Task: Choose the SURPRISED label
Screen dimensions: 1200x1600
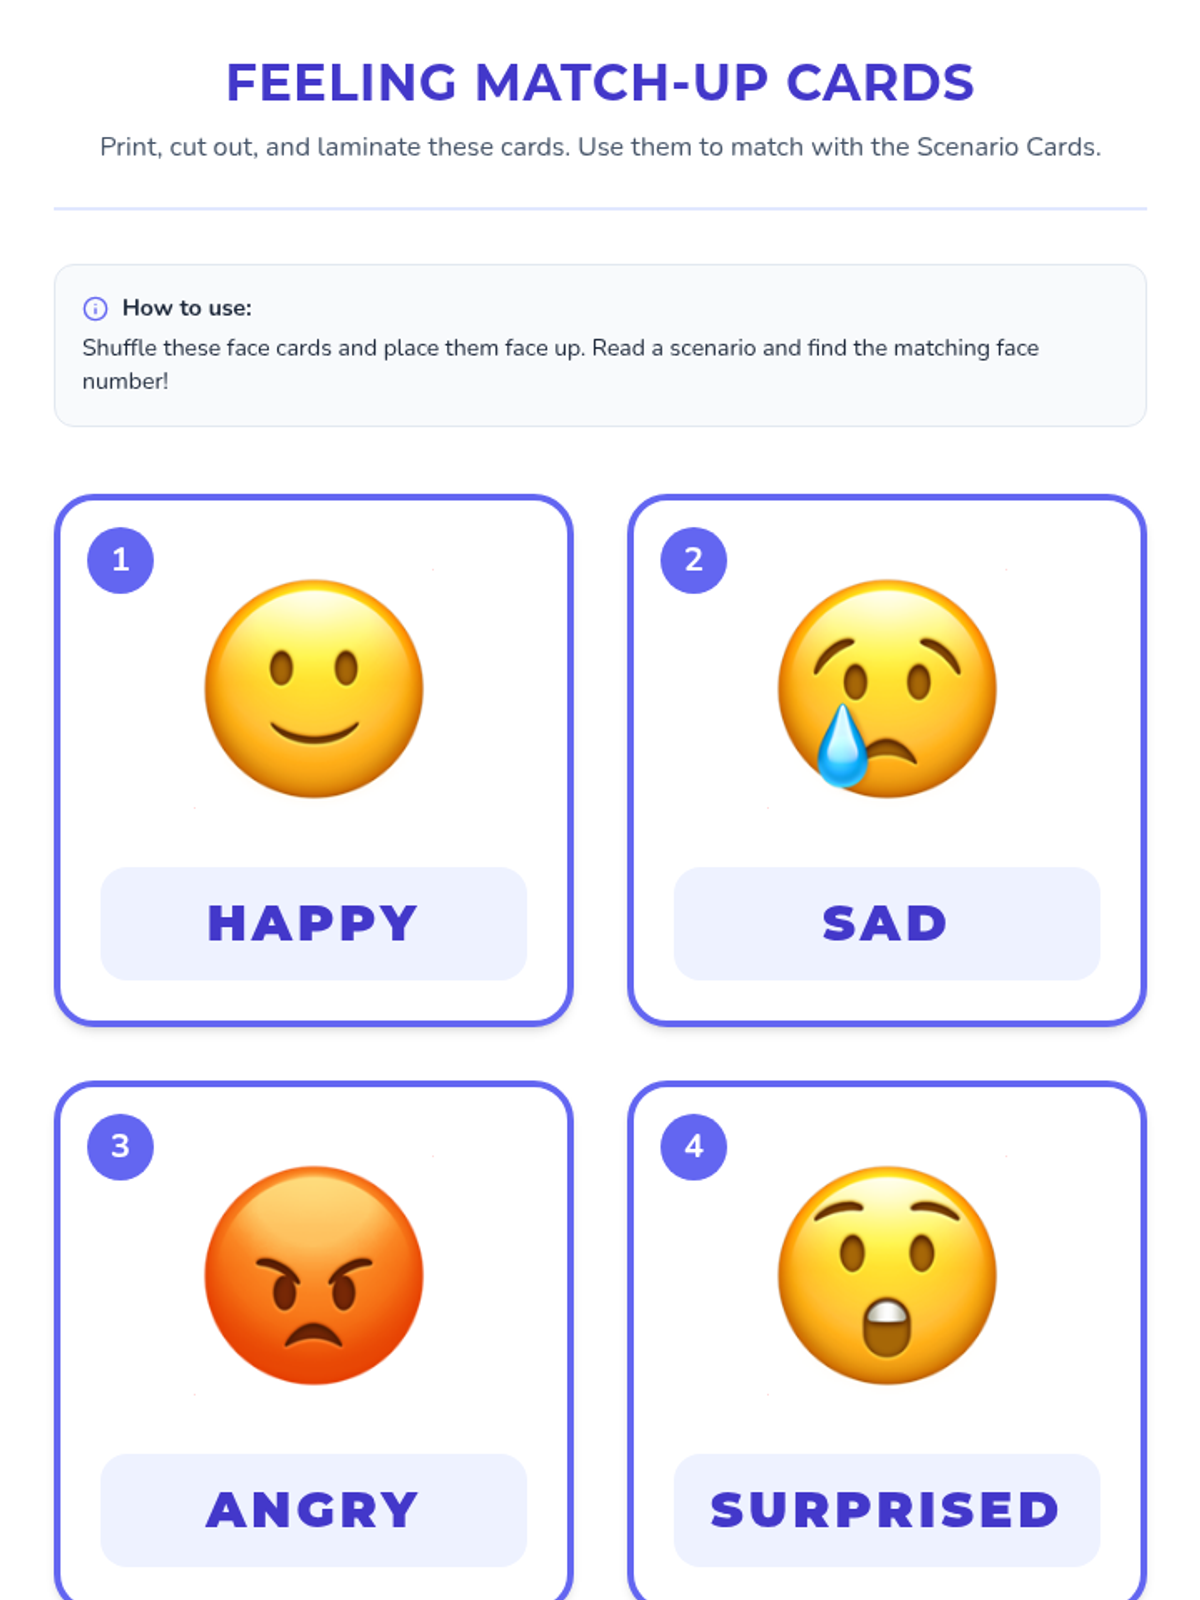Action: [886, 1510]
